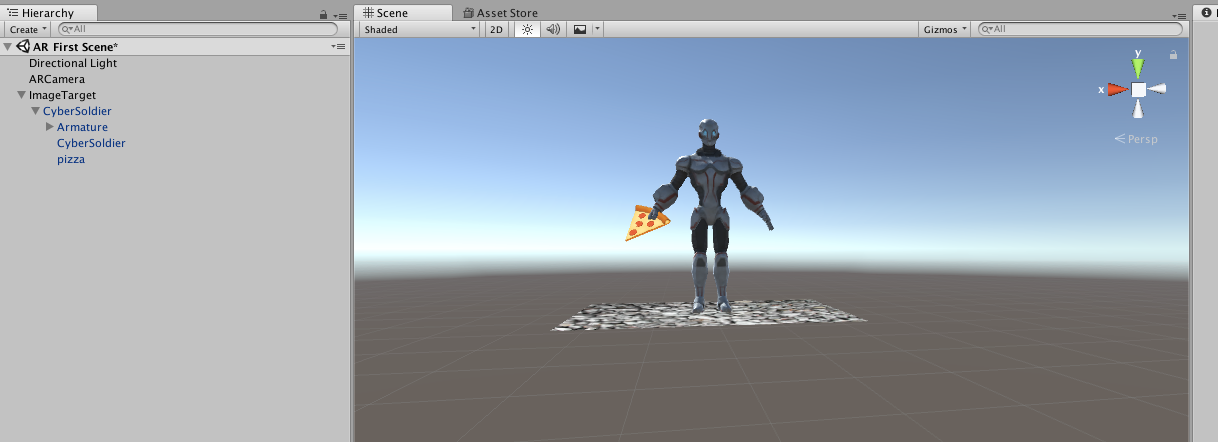The height and width of the screenshot is (442, 1218).
Task: Toggle scene lighting sun icon
Action: point(527,30)
